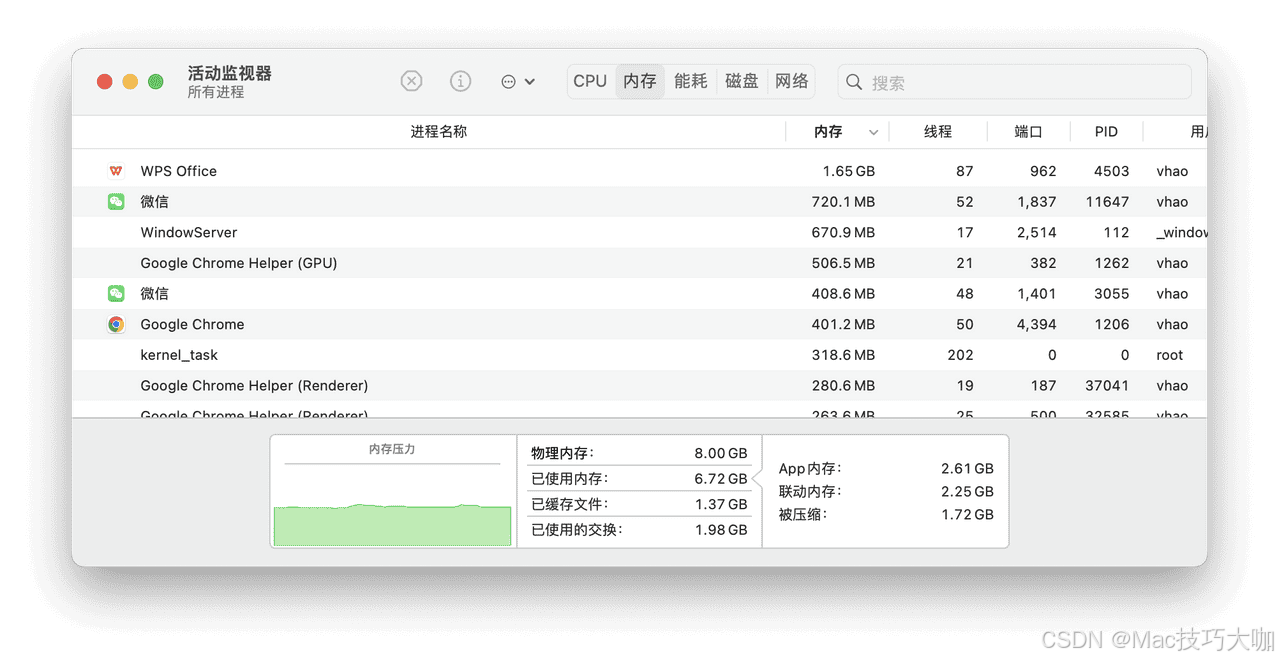Click the root user cell

click(1170, 355)
